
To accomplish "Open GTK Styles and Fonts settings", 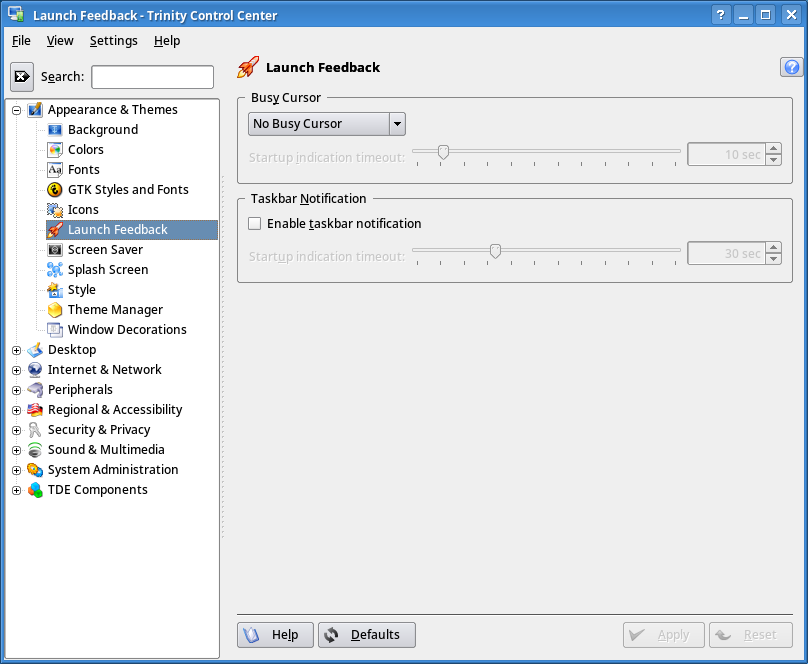I will tap(54, 189).
